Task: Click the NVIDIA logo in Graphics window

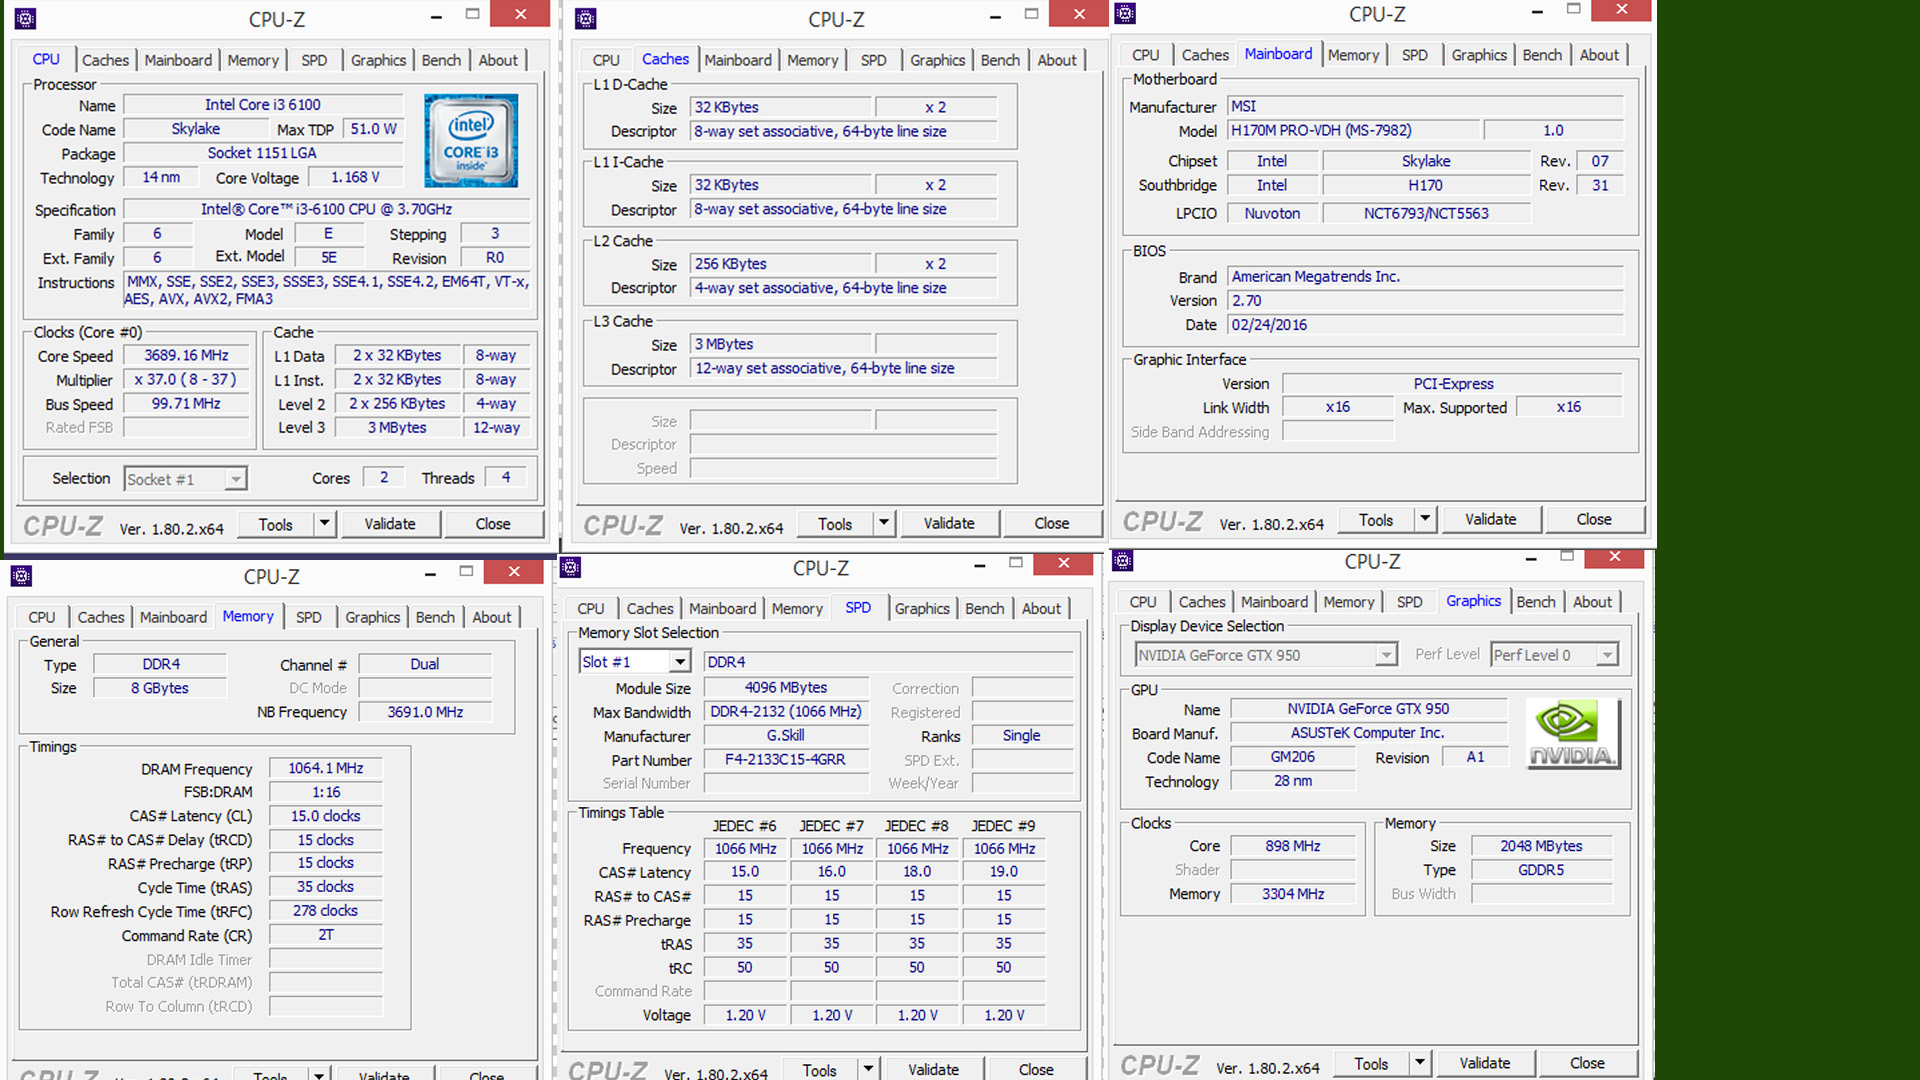Action: (1572, 733)
